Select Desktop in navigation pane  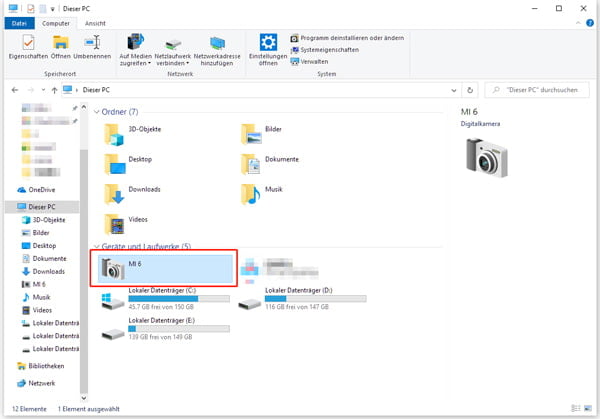39,246
